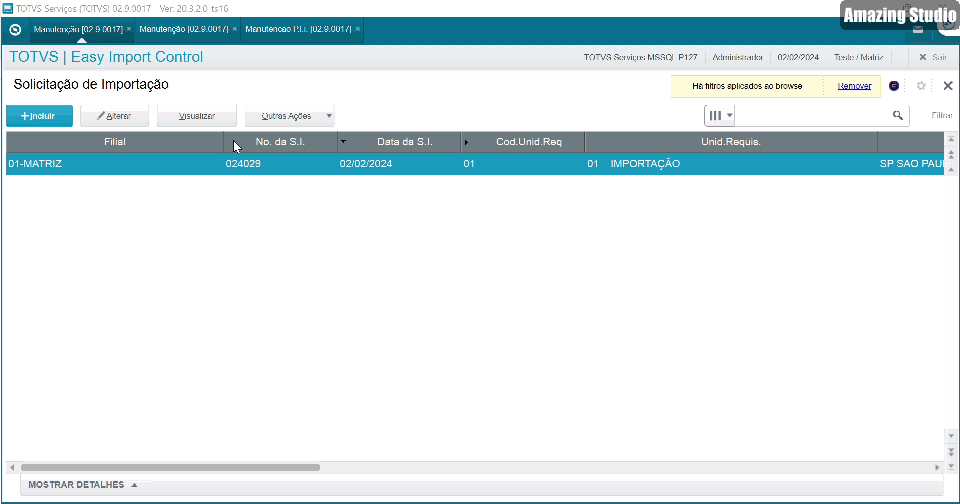
Task: Close the inactive middle Manutenção tab via its x
Action: click(x=234, y=29)
